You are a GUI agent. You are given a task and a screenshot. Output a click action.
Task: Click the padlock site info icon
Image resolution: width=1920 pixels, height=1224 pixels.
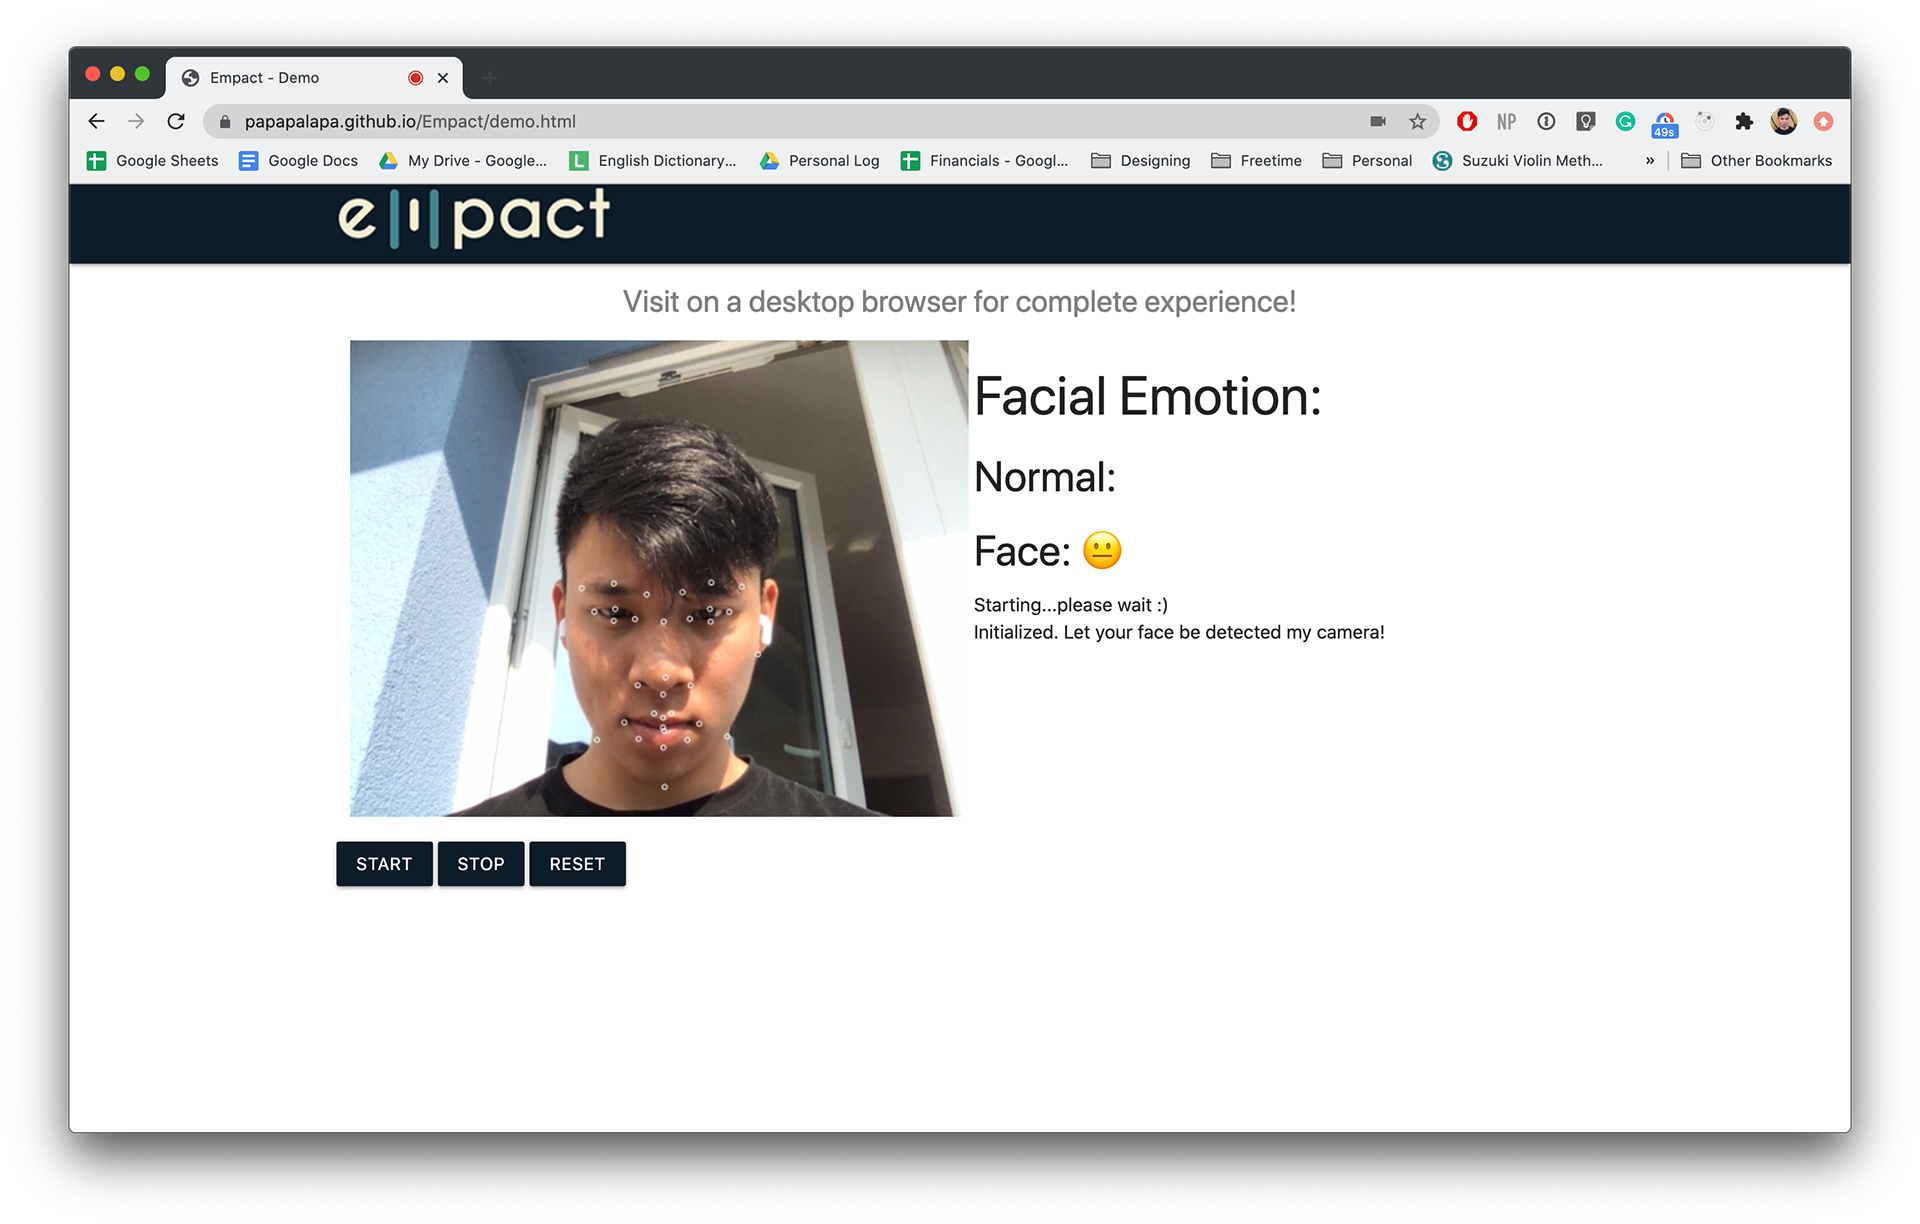(225, 121)
